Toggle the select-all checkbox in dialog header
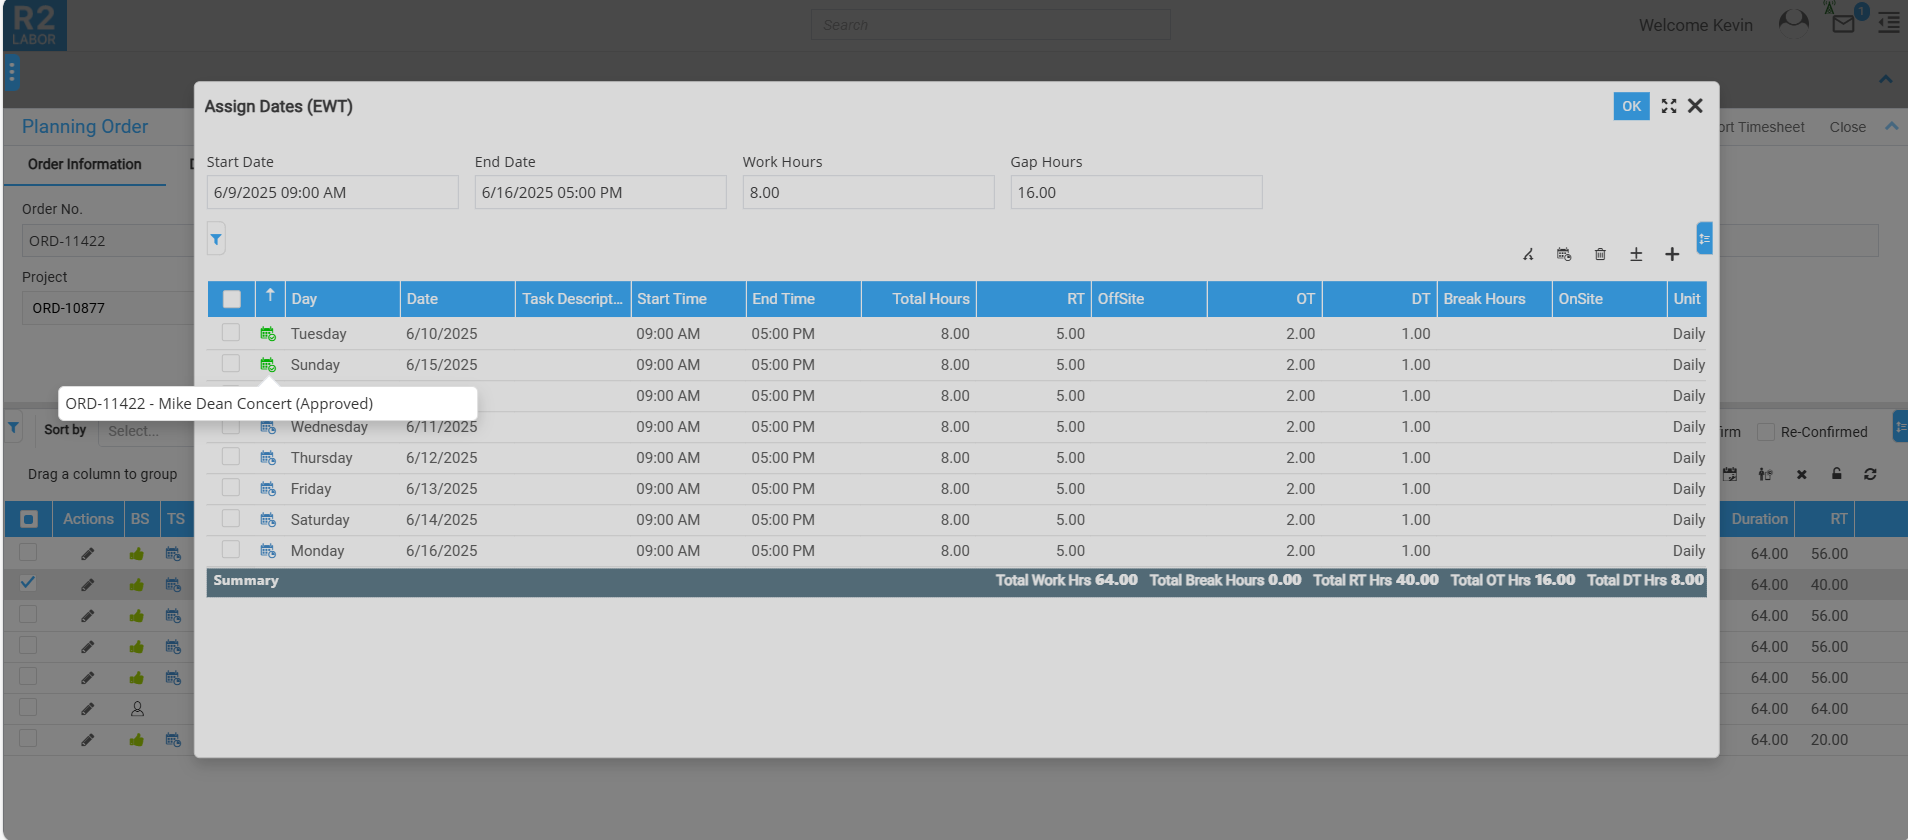 pos(232,299)
